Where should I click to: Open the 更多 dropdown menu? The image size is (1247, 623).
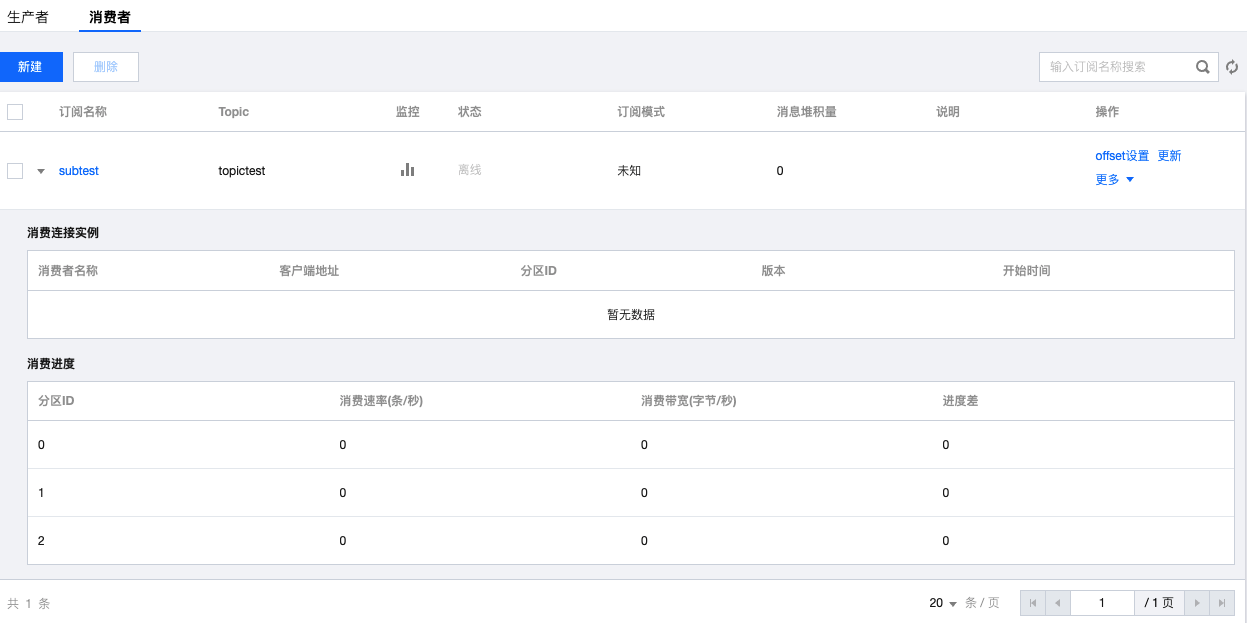(x=1114, y=180)
